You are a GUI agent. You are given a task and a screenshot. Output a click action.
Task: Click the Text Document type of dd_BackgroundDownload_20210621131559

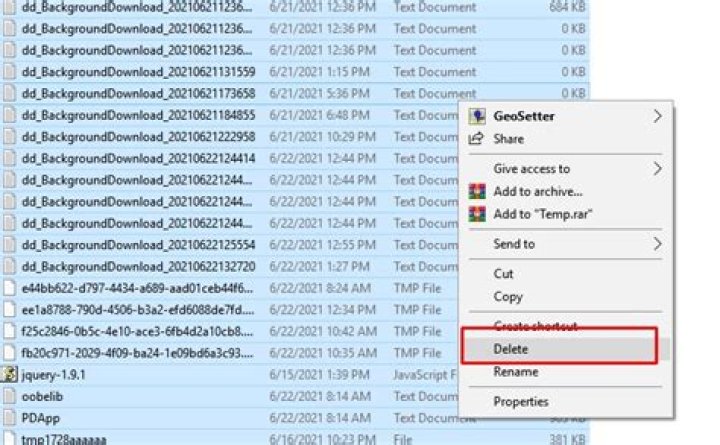(x=435, y=72)
